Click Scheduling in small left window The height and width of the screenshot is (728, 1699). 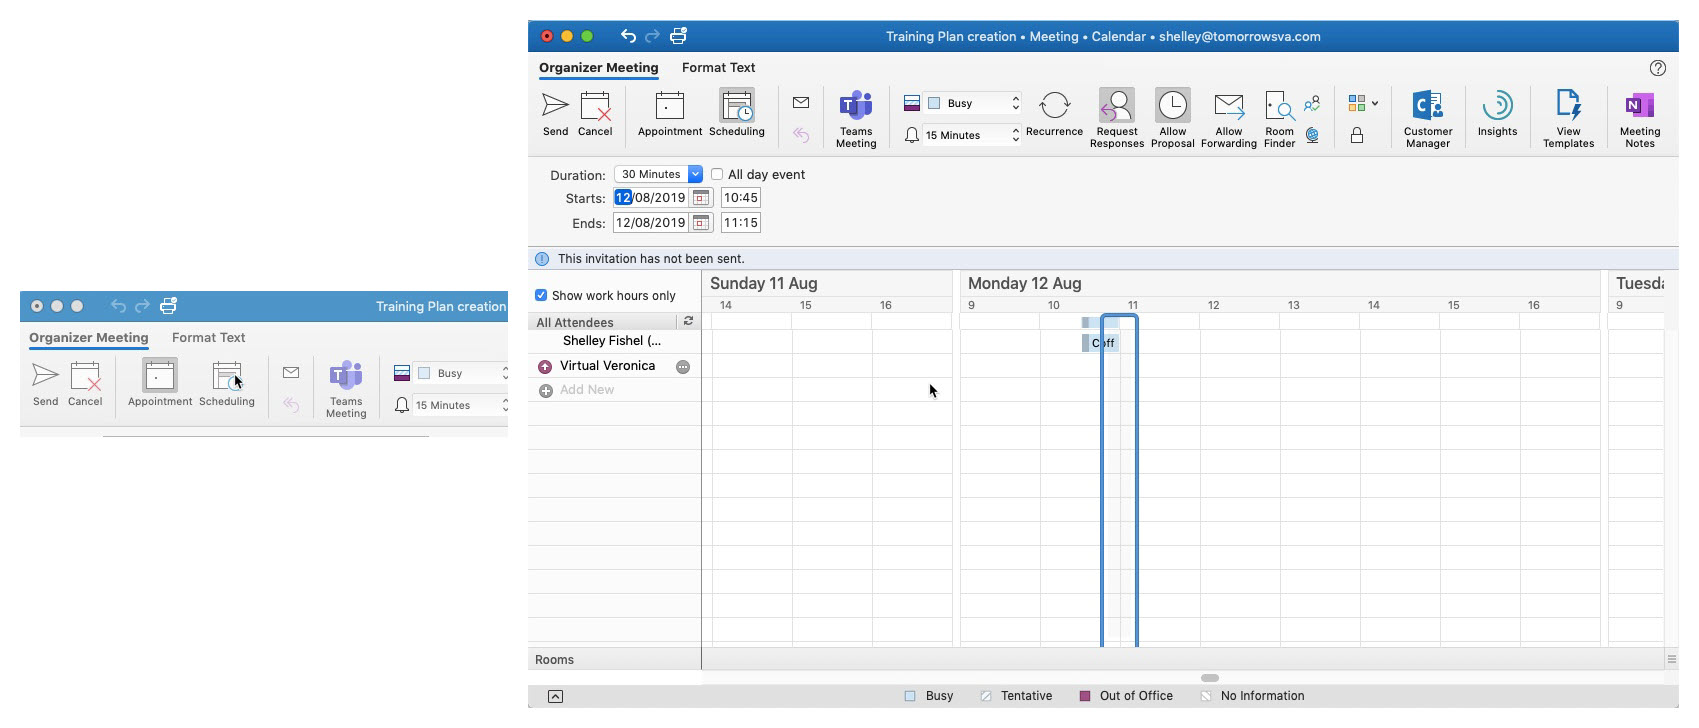[227, 383]
